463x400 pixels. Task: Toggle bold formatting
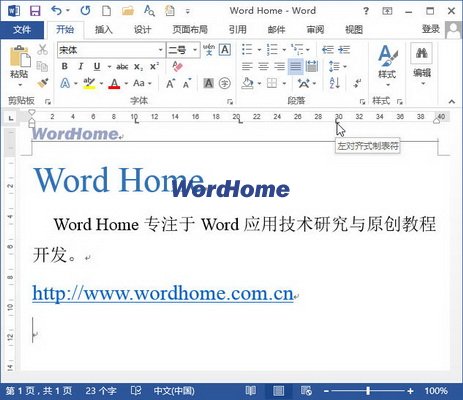click(65, 66)
